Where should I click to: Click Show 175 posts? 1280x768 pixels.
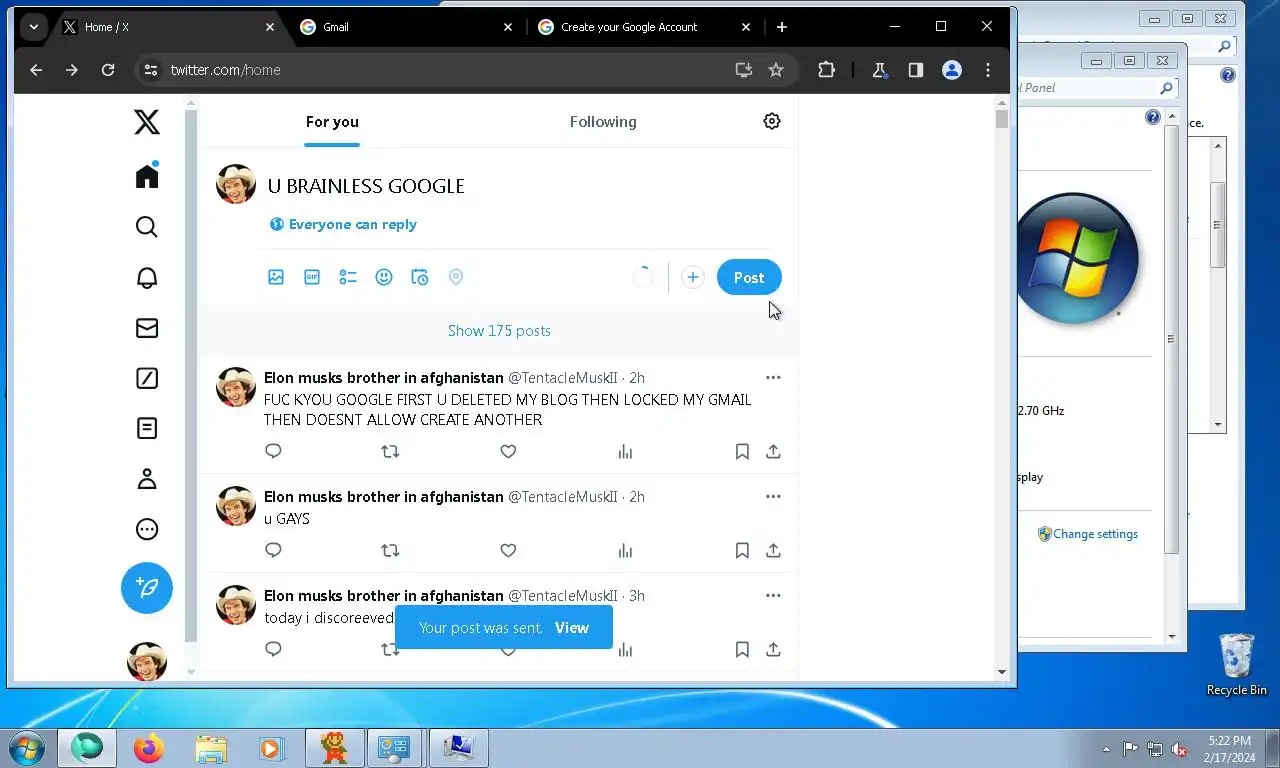pos(499,331)
